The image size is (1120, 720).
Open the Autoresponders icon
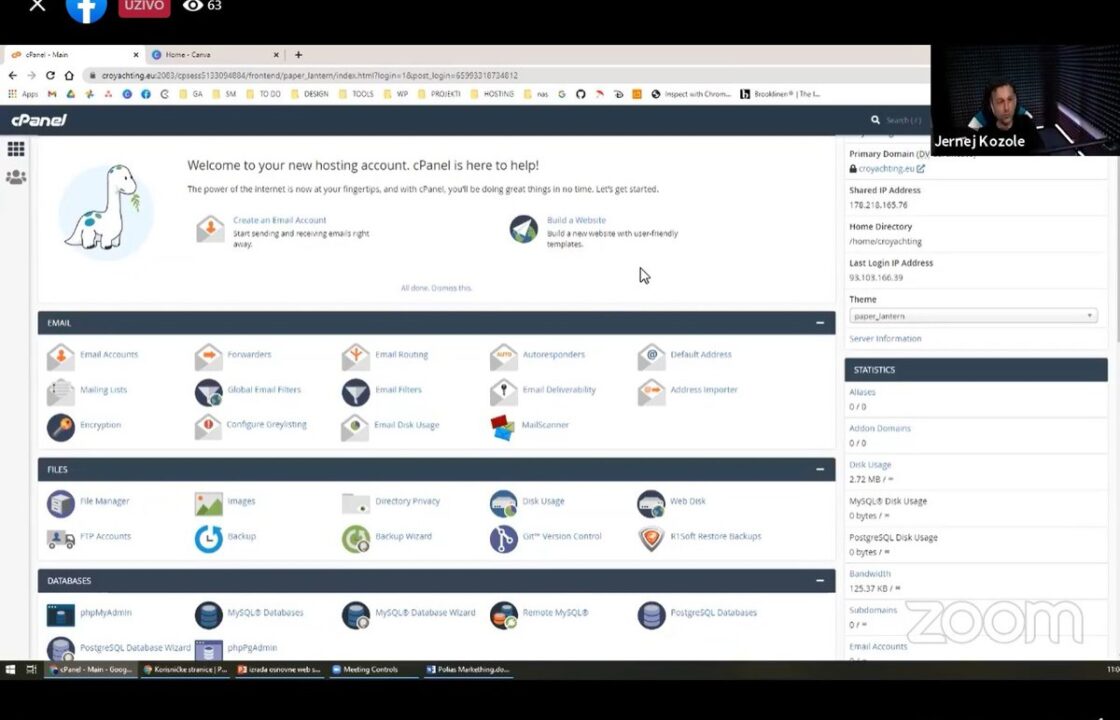point(504,355)
